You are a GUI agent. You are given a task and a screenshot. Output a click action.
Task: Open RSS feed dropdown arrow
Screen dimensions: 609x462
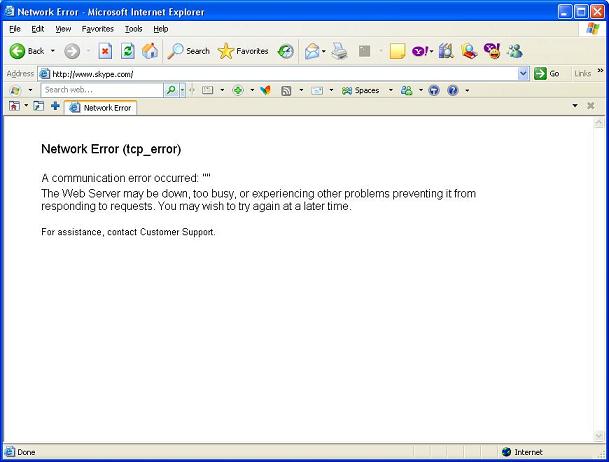tap(301, 90)
